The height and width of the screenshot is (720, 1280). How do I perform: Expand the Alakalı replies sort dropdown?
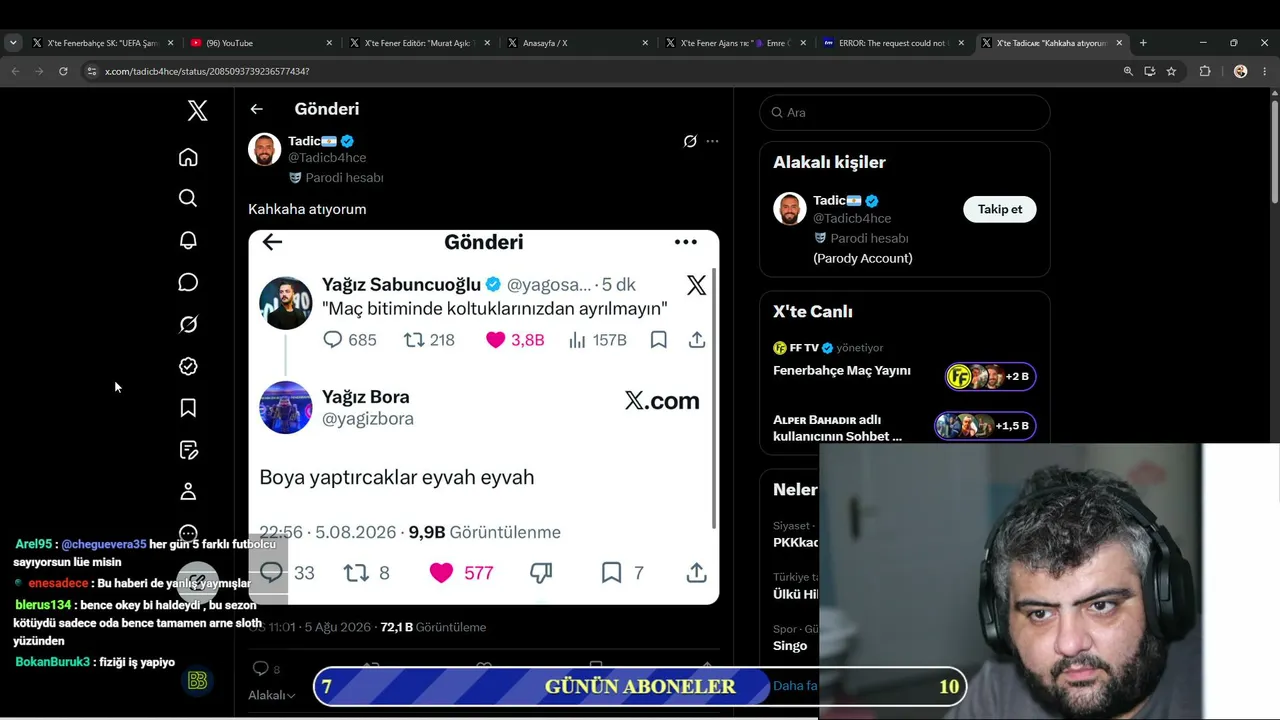pos(272,695)
